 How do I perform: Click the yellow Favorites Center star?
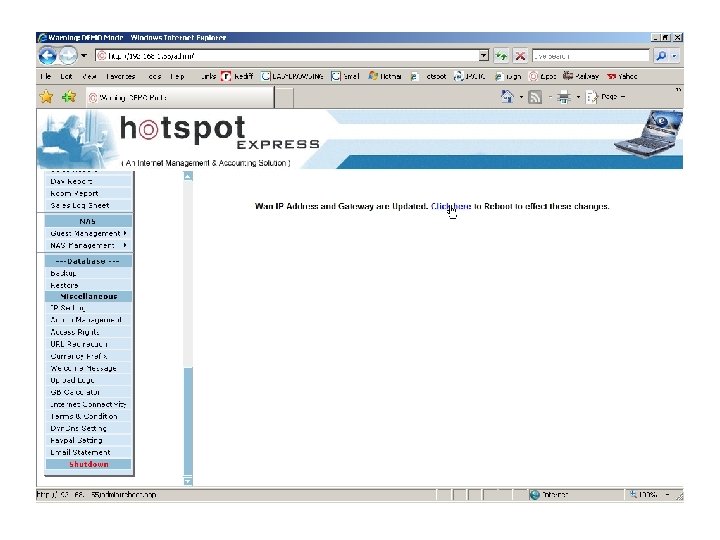pos(46,96)
